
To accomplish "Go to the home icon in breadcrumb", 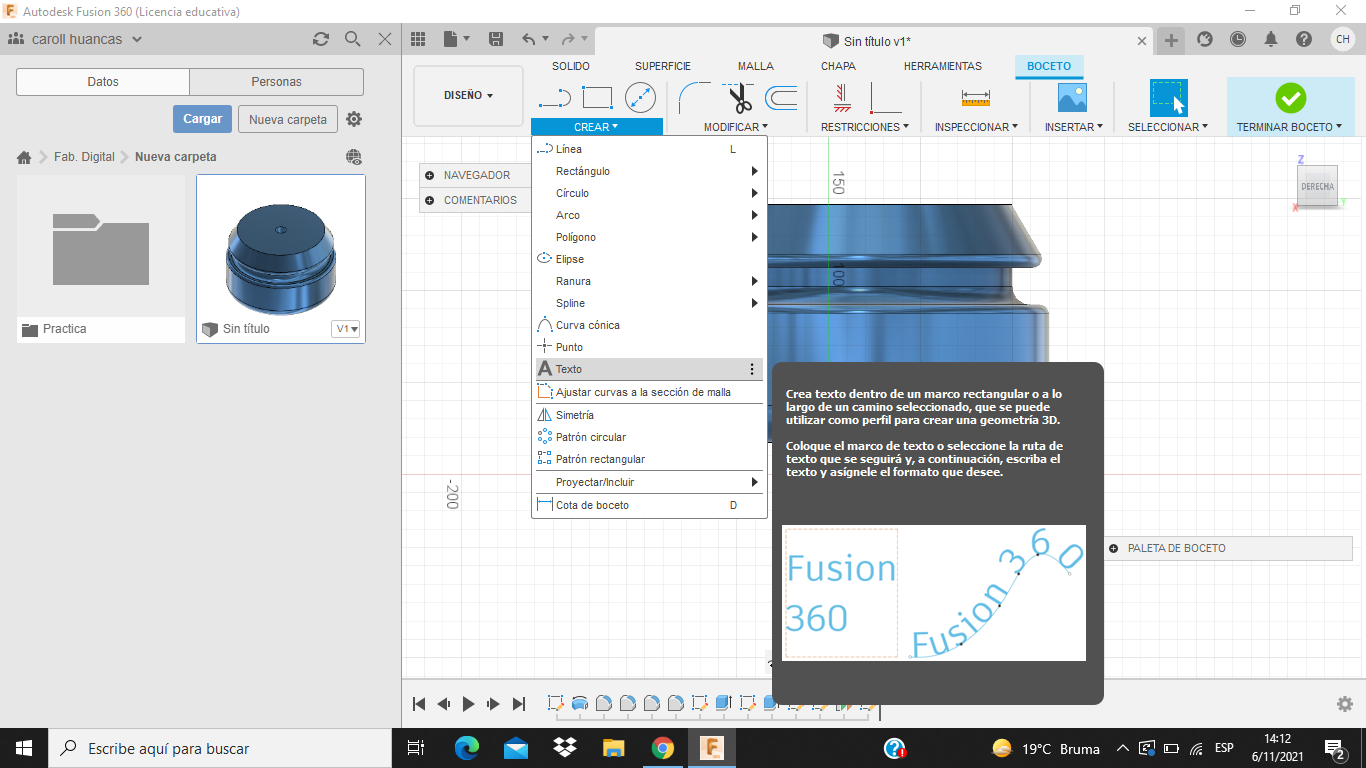I will click(25, 157).
